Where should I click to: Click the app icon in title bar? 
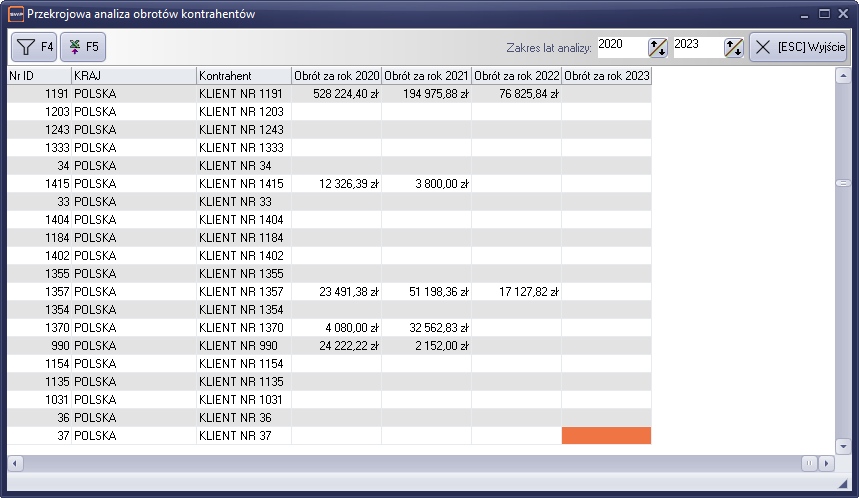(15, 14)
